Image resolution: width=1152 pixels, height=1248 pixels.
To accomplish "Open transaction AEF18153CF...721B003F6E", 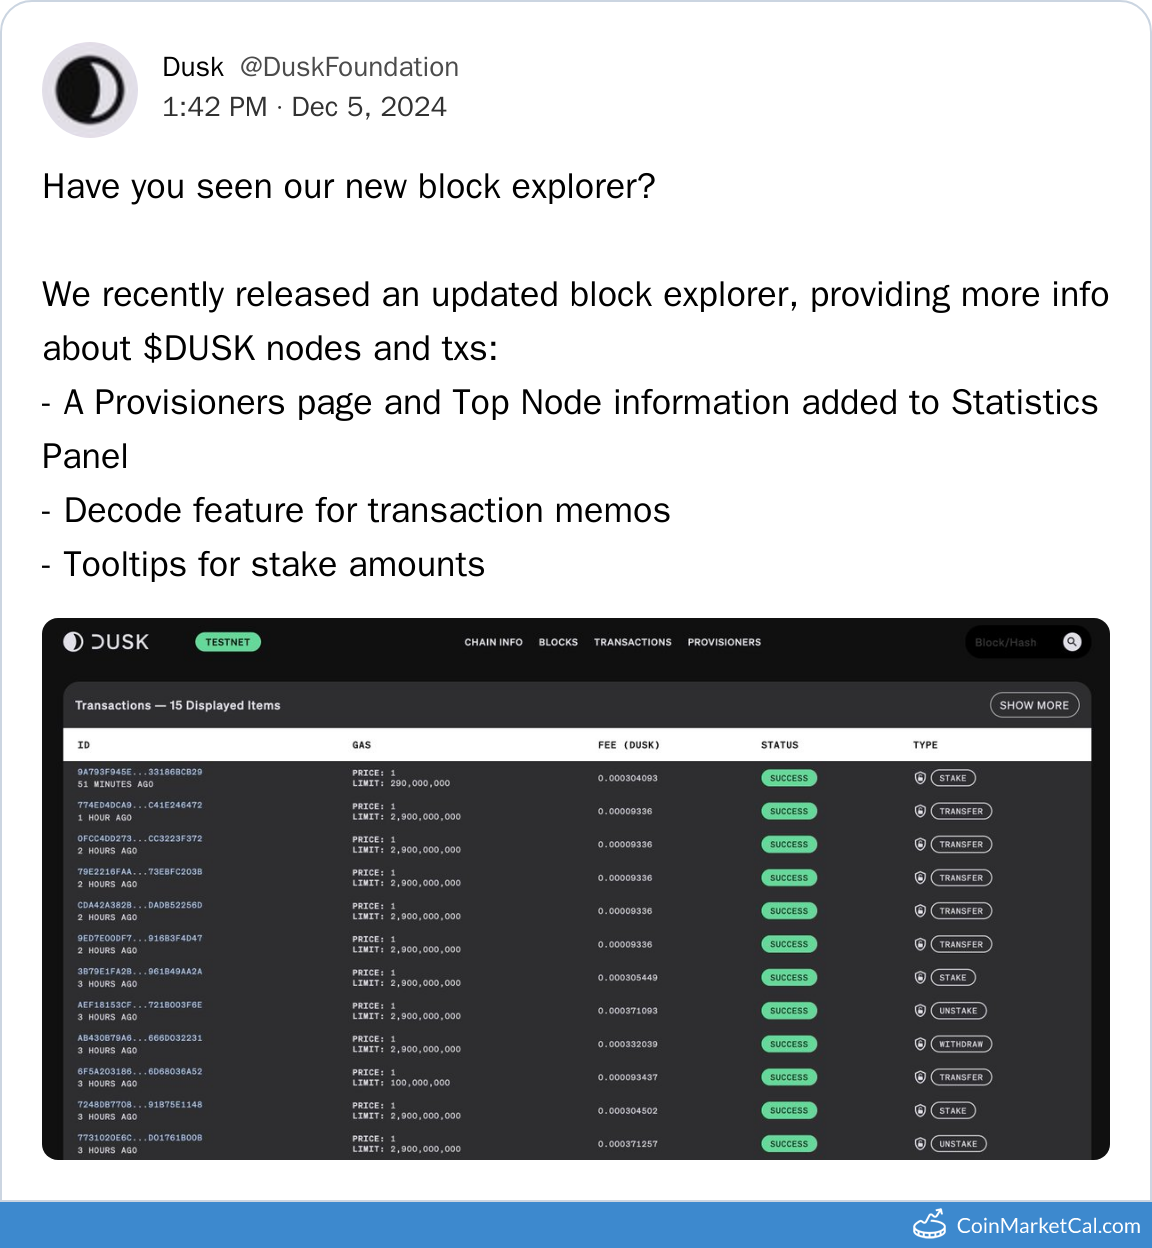I will pyautogui.click(x=140, y=1005).
